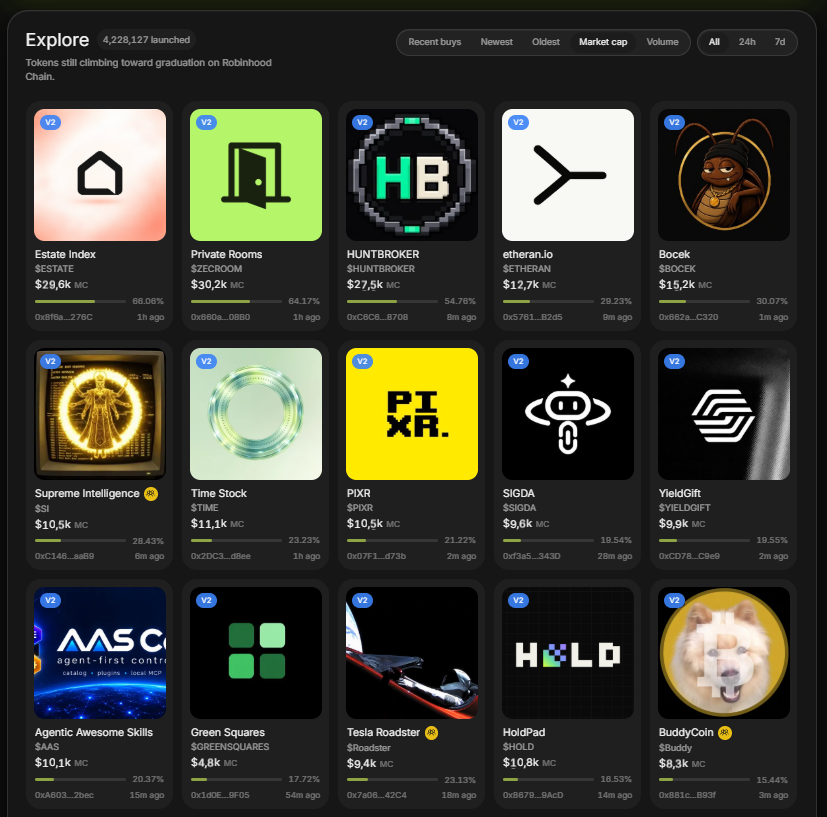The width and height of the screenshot is (827, 817).
Task: Click contract address 0x2DC3...d8ee
Action: tap(220, 556)
